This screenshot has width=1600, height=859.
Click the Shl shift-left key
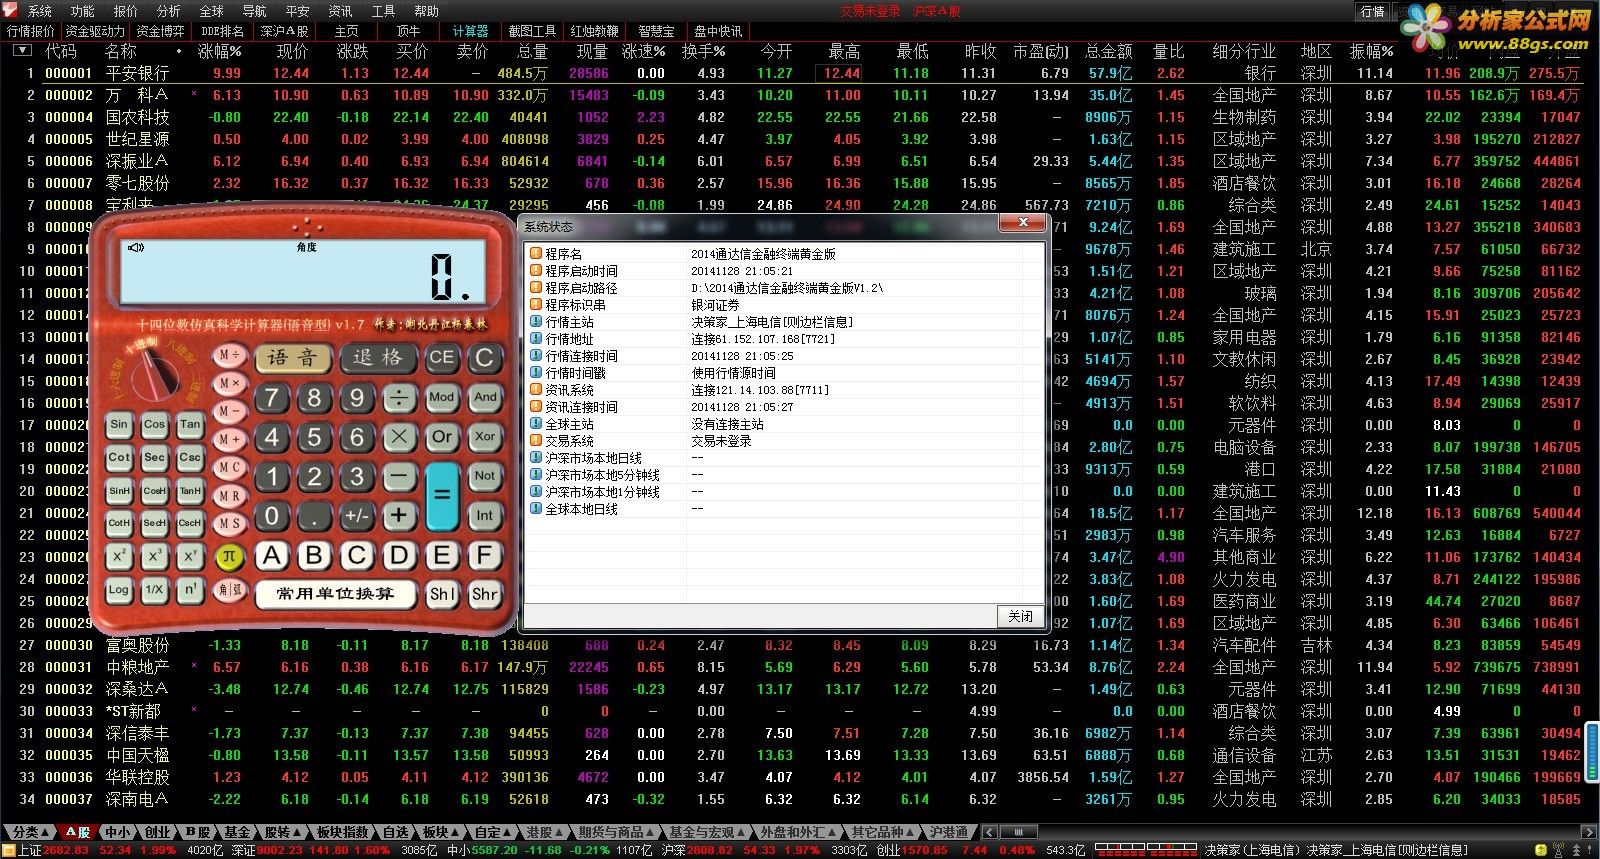click(442, 594)
